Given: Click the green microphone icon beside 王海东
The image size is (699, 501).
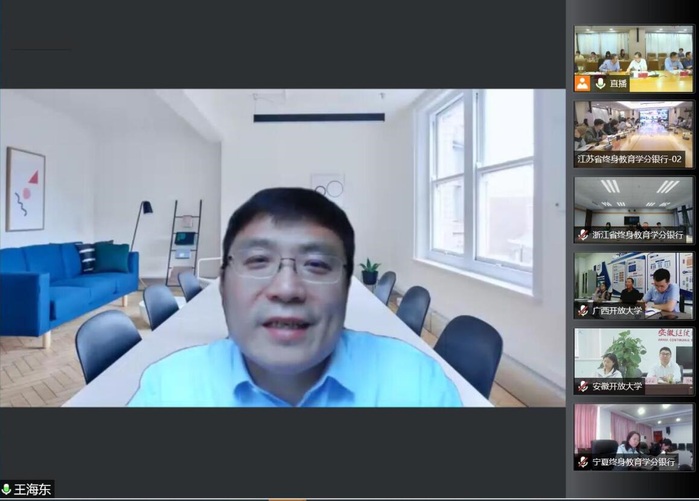Looking at the screenshot, I should [6, 490].
